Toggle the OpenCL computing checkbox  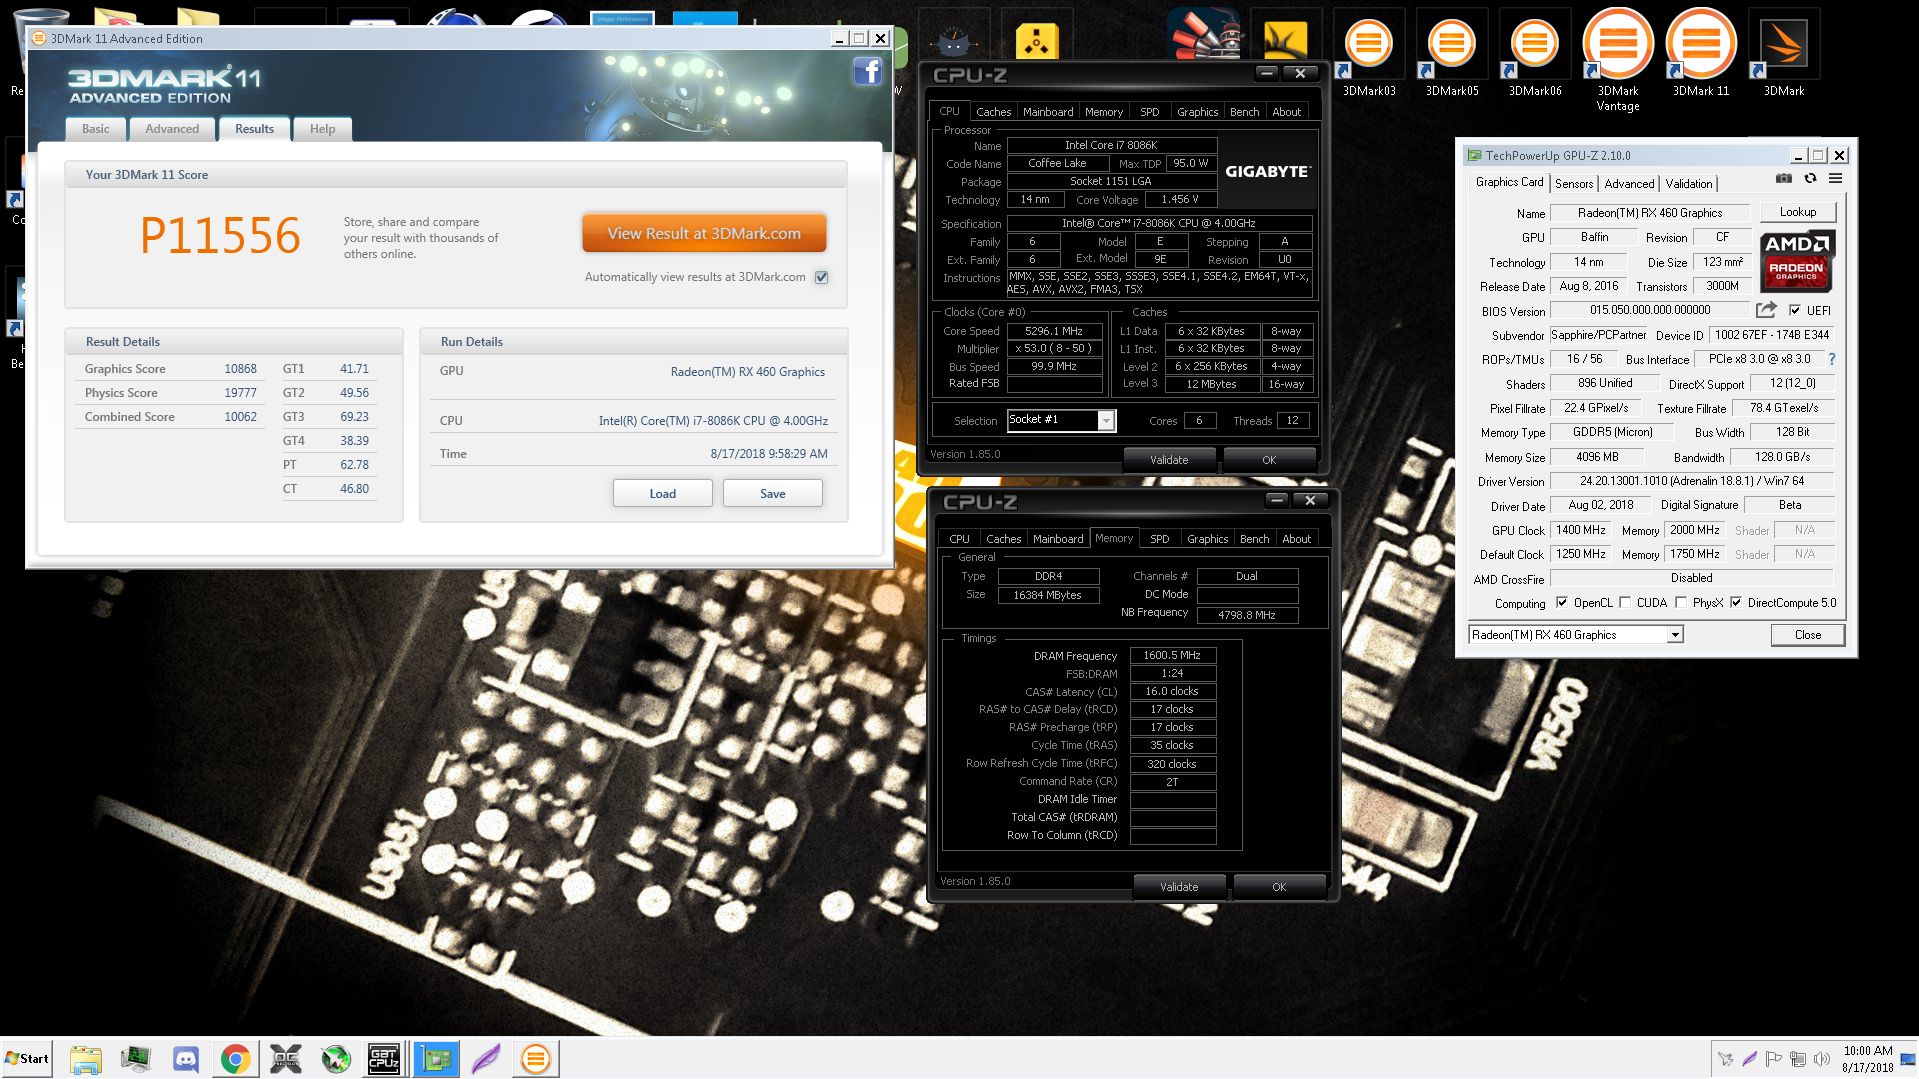(1562, 603)
